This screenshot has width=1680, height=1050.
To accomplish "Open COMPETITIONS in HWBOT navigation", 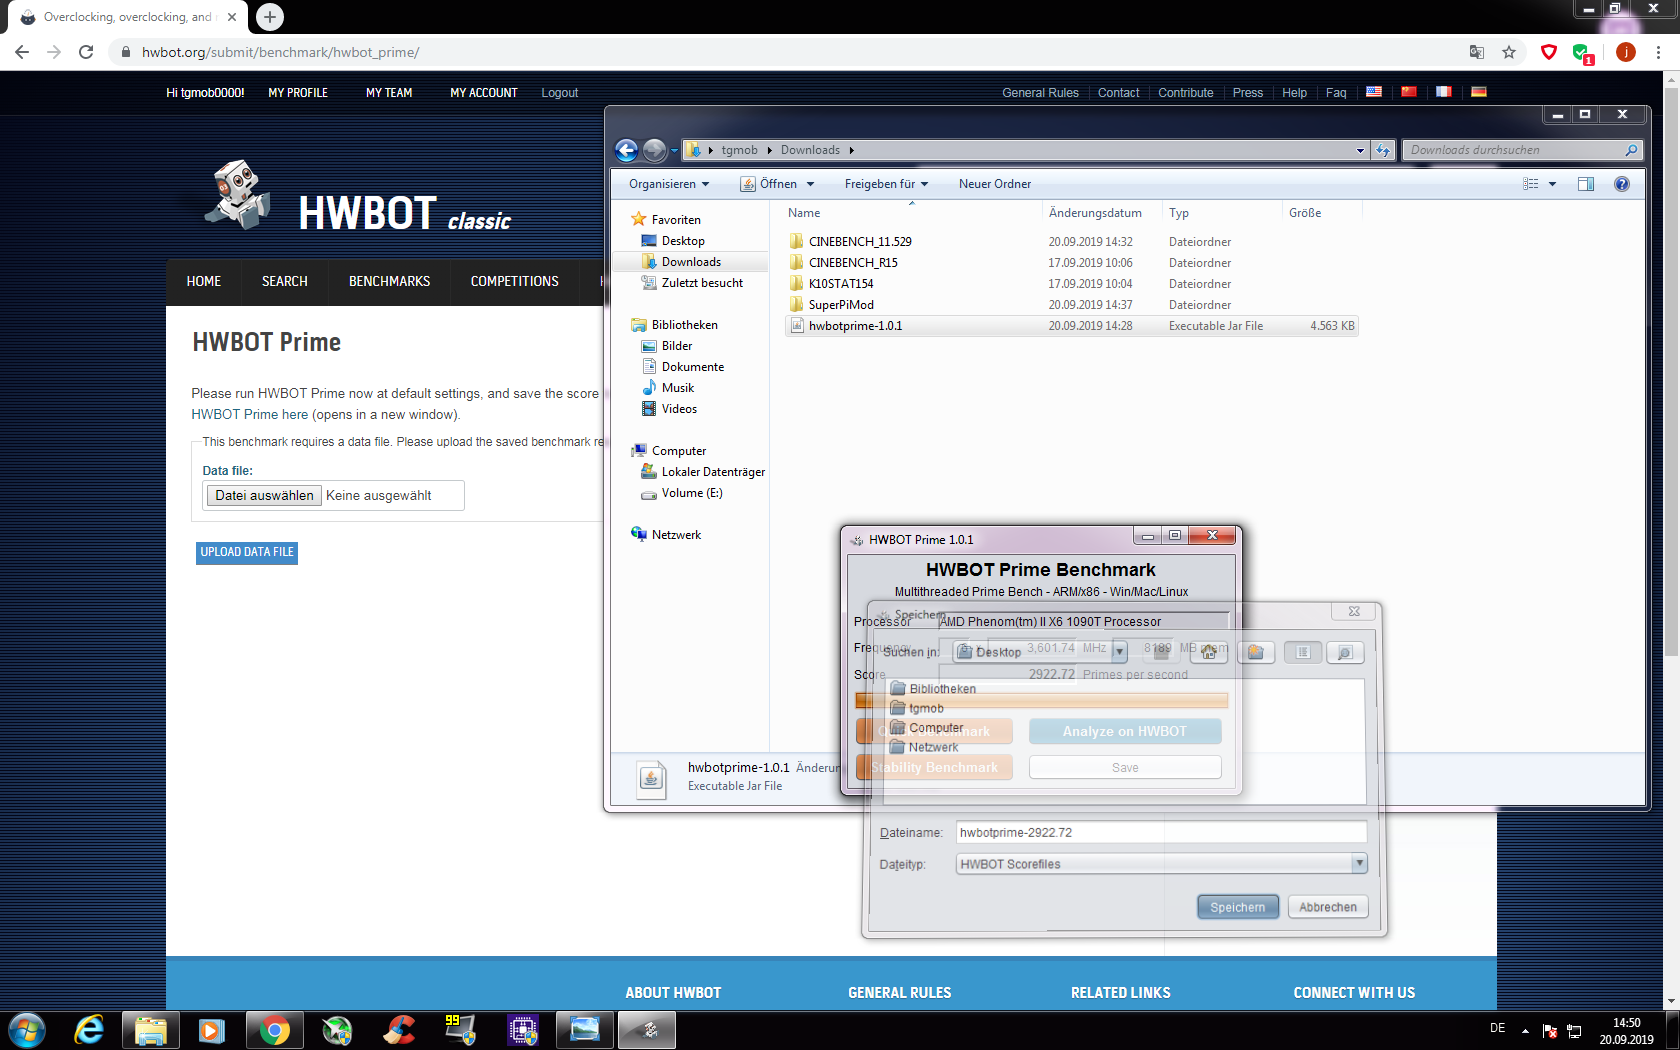I will pyautogui.click(x=514, y=282).
